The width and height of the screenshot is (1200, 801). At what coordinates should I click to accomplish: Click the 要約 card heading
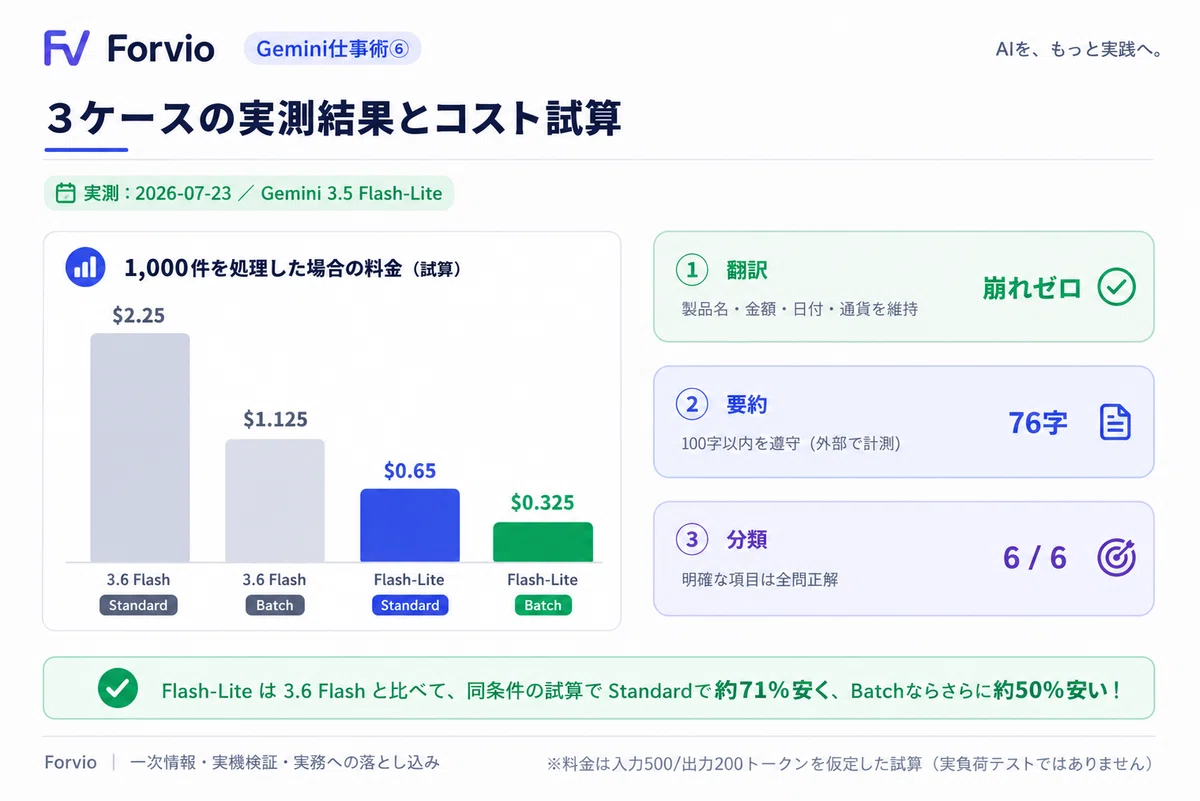[747, 405]
